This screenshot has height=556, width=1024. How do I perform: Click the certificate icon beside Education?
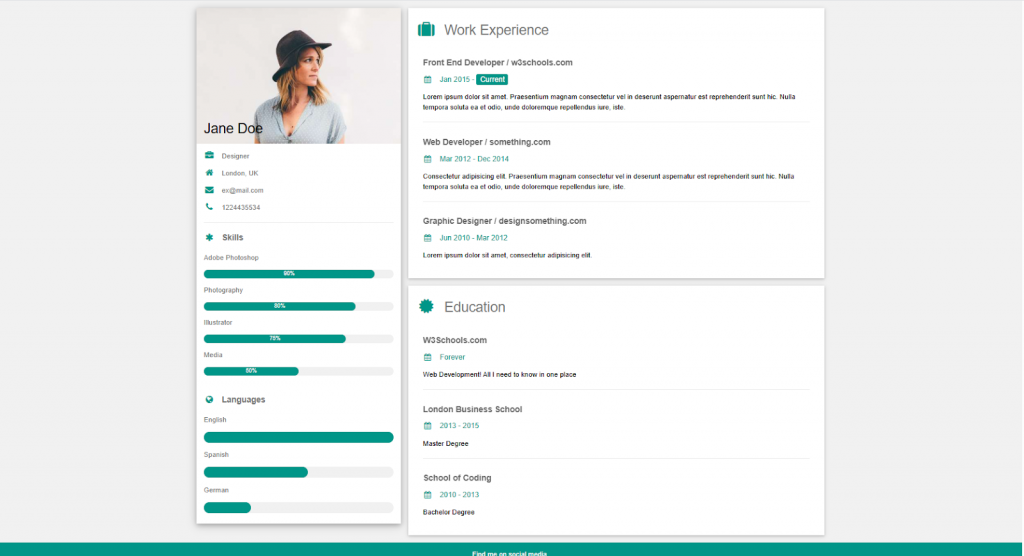point(426,306)
